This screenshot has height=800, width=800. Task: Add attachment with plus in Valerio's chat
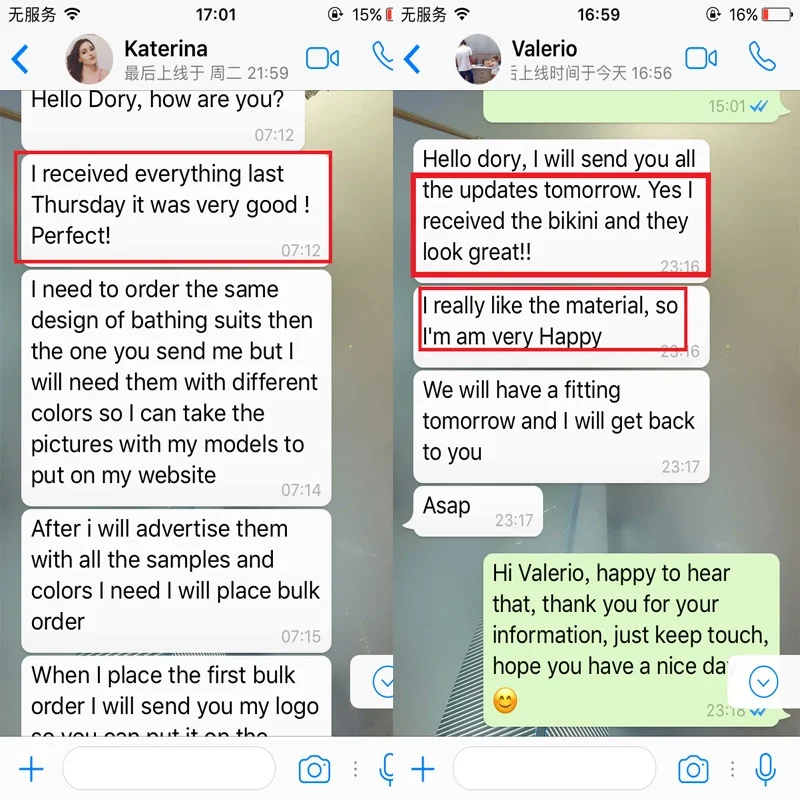423,769
